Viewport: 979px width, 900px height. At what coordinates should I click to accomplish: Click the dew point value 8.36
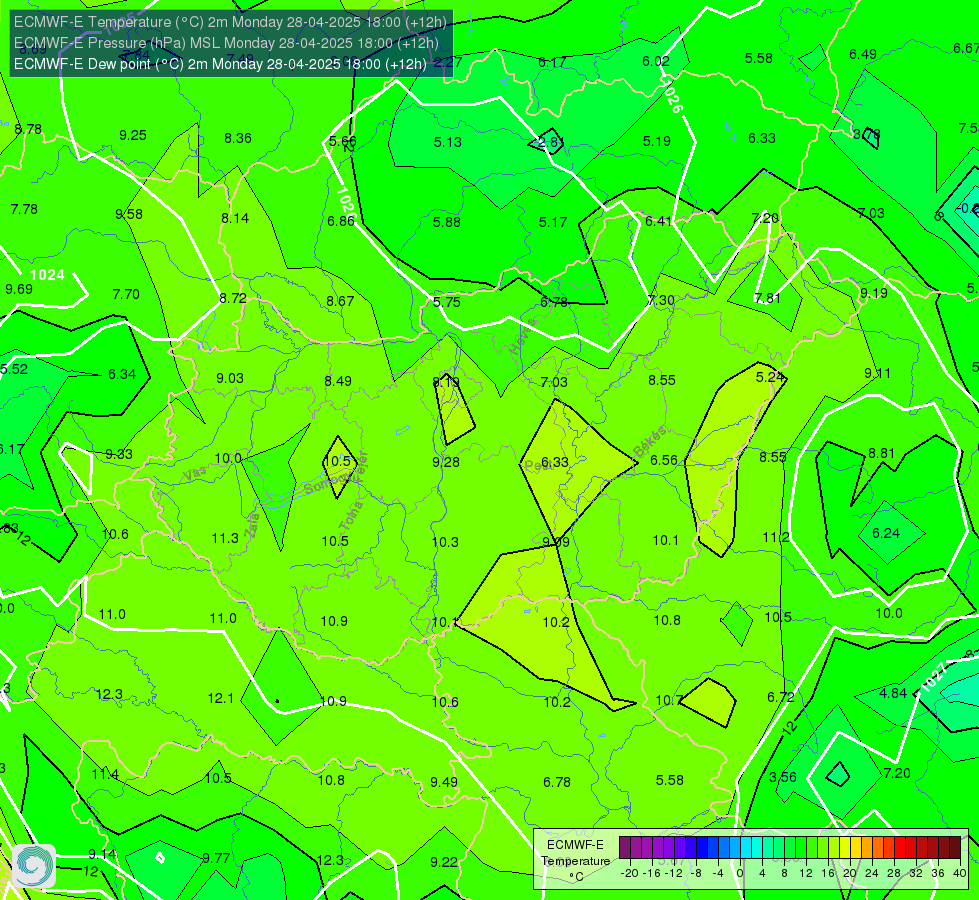(238, 138)
